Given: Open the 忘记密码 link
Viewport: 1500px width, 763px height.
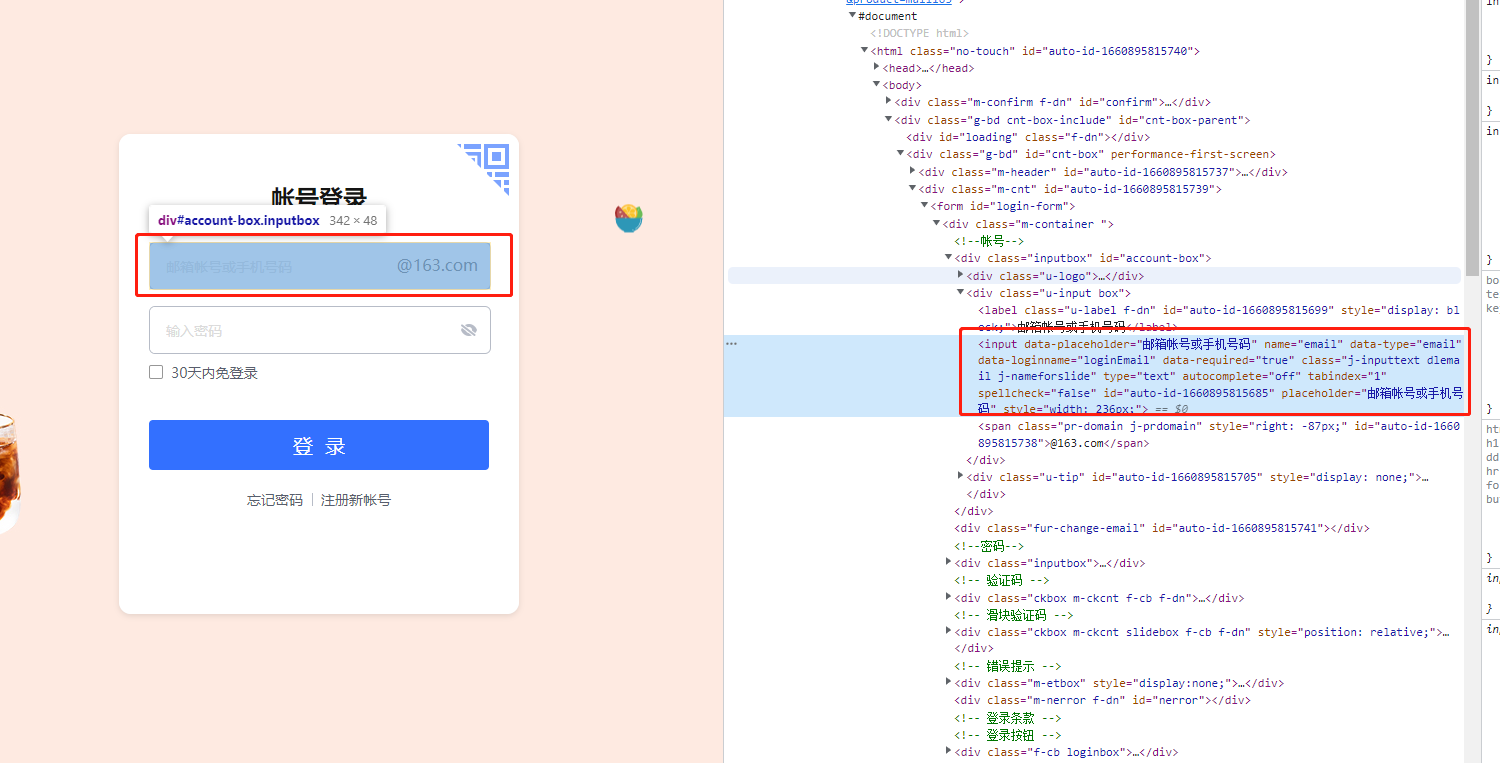Looking at the screenshot, I should click(x=275, y=500).
